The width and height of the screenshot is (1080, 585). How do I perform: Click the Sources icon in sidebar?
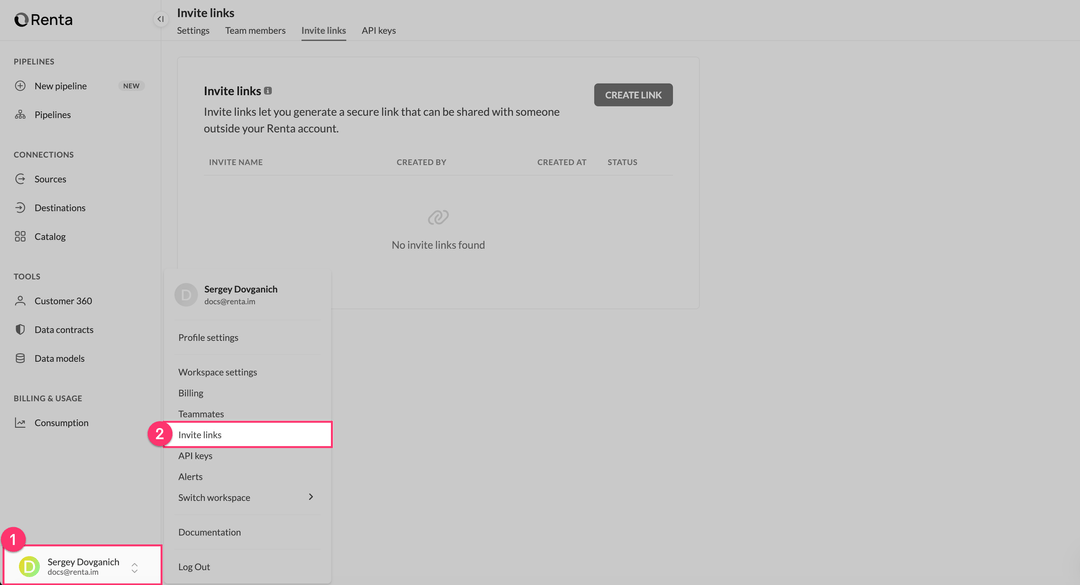(20, 178)
